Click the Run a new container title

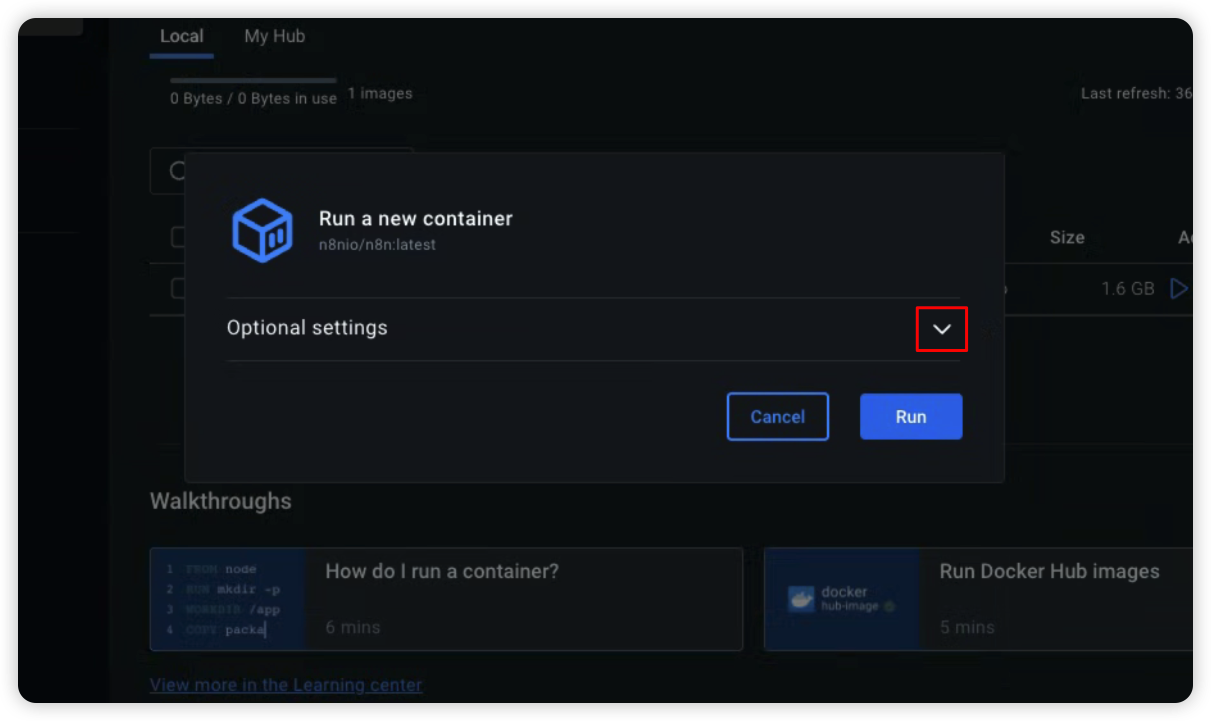coord(416,219)
